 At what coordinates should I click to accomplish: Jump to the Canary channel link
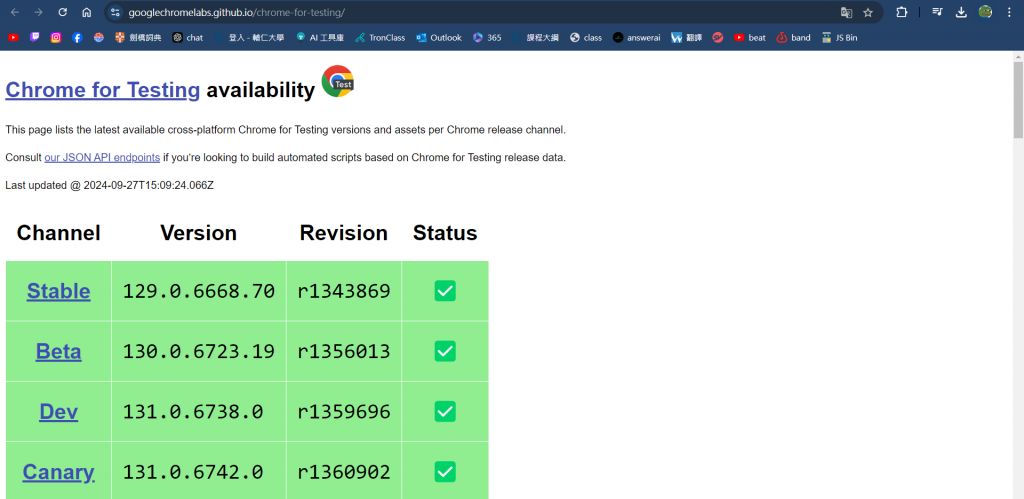click(59, 472)
